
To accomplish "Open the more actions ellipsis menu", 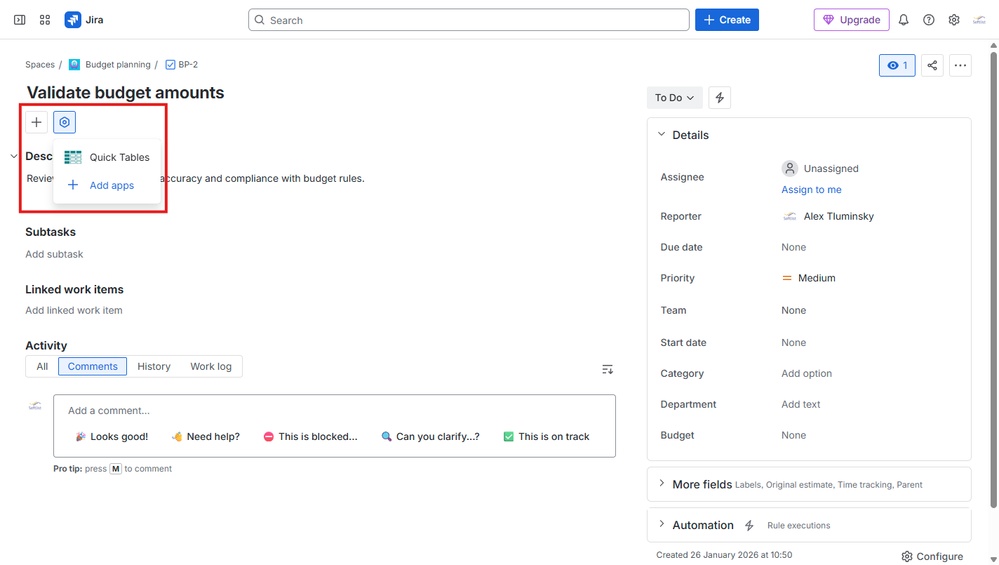I will tap(960, 65).
